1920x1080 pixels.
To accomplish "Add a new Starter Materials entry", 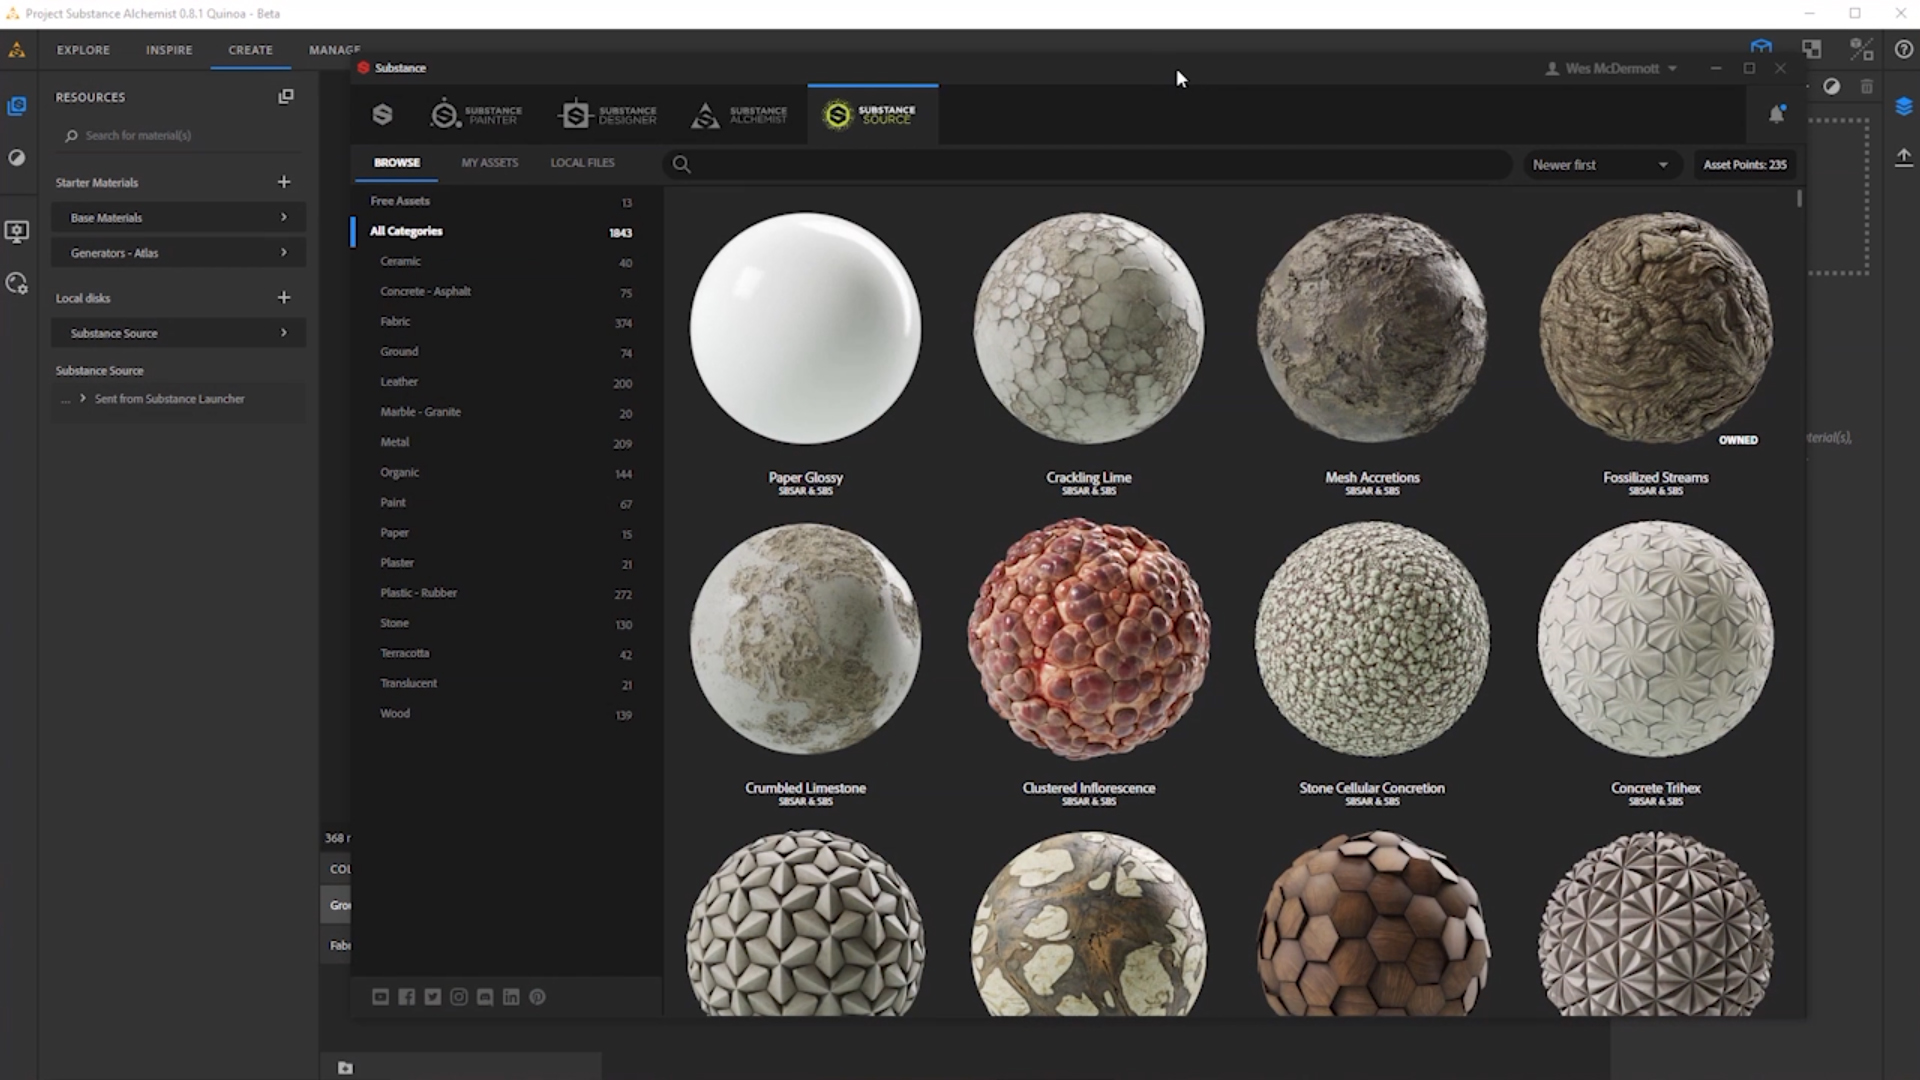I will point(284,182).
